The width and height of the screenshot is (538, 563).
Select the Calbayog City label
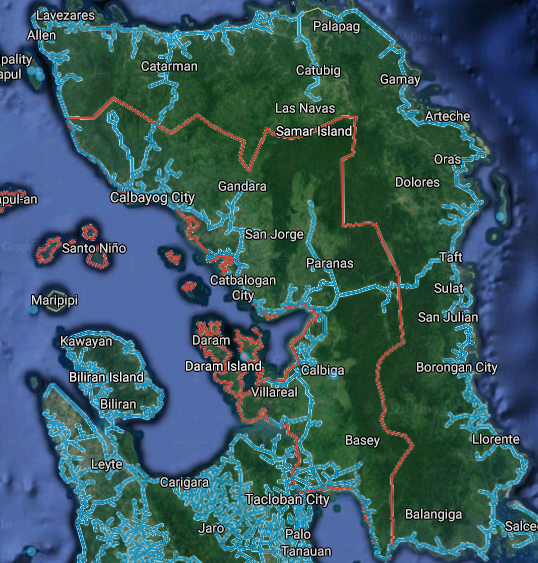point(152,197)
